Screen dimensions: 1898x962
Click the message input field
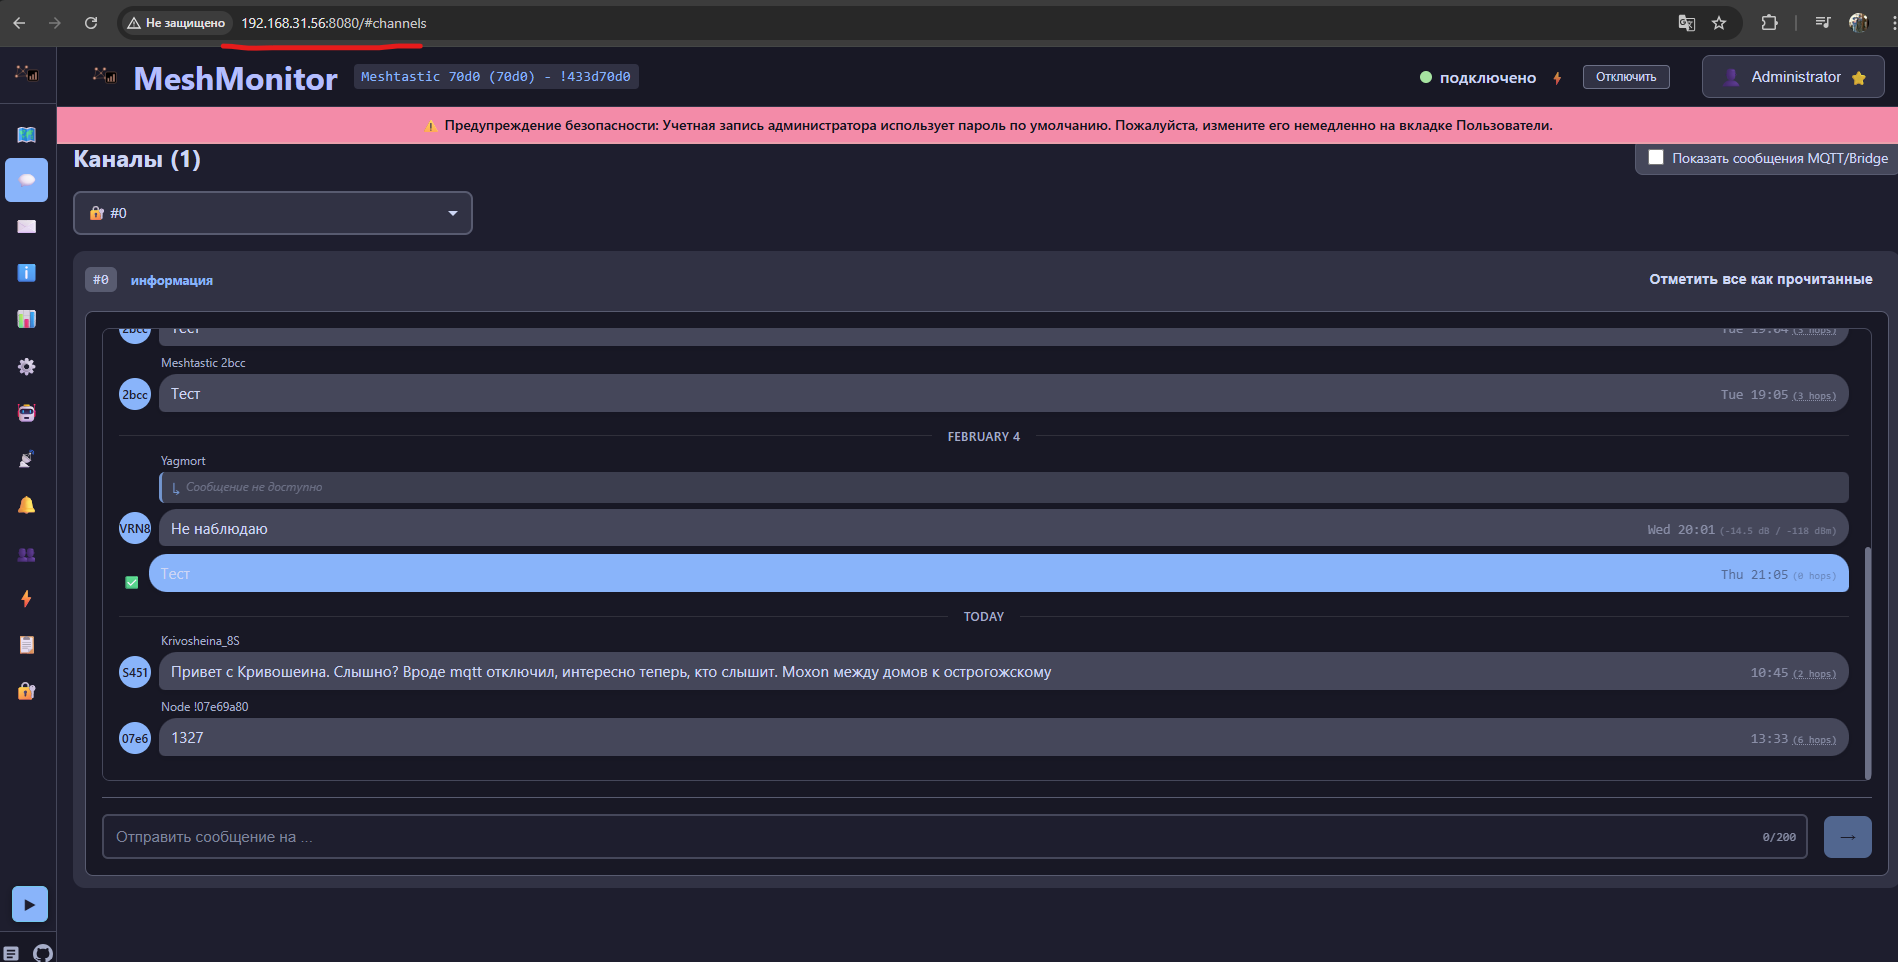[x=930, y=837]
